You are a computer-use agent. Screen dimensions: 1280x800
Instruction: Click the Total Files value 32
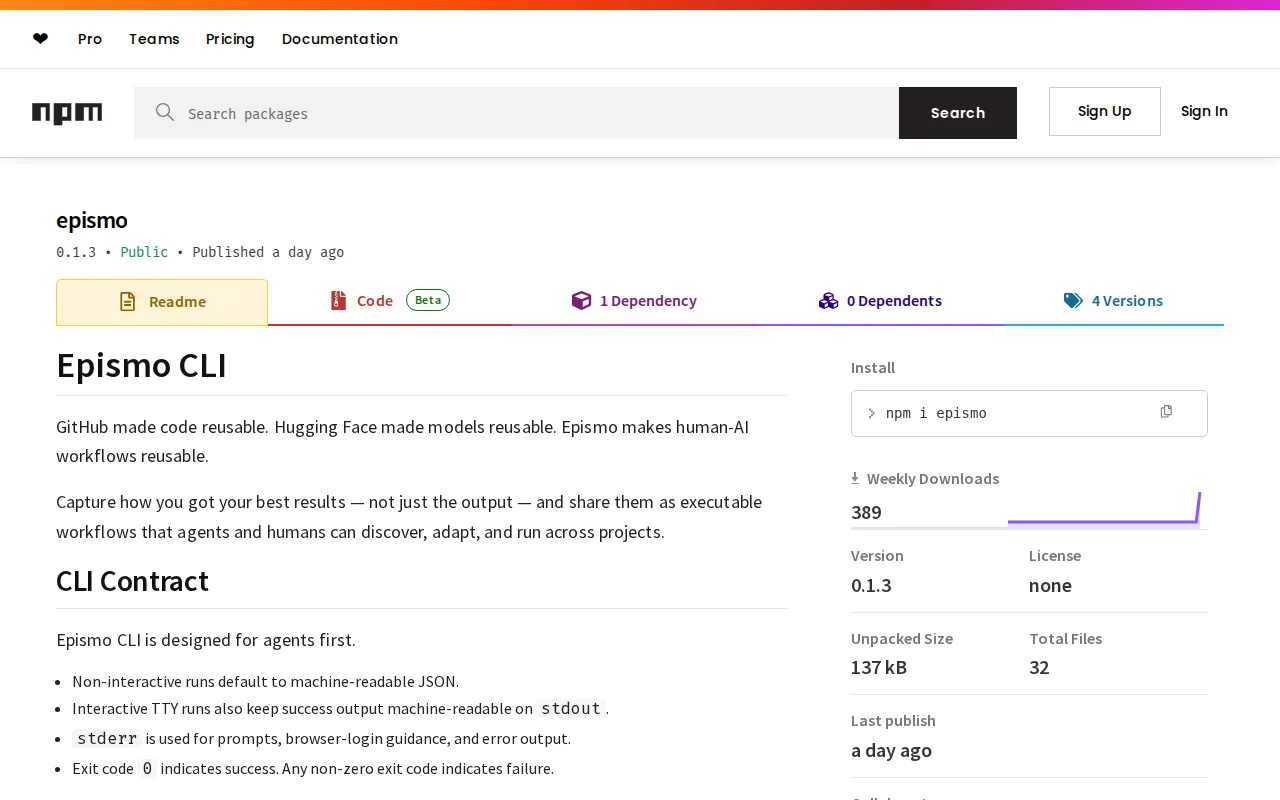click(x=1039, y=667)
